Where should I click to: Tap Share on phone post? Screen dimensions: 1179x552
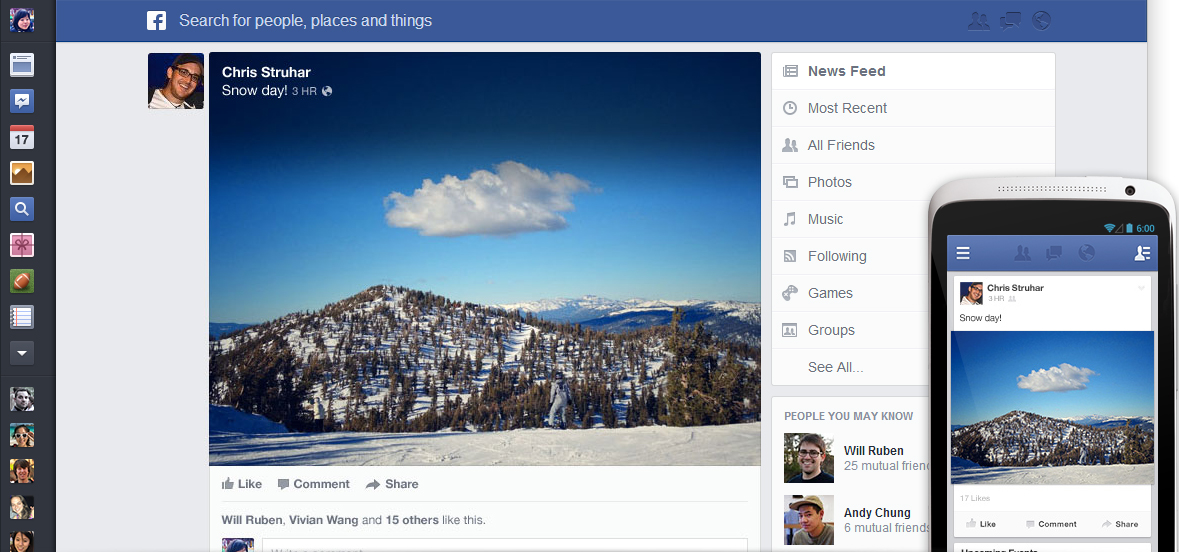pos(1120,524)
